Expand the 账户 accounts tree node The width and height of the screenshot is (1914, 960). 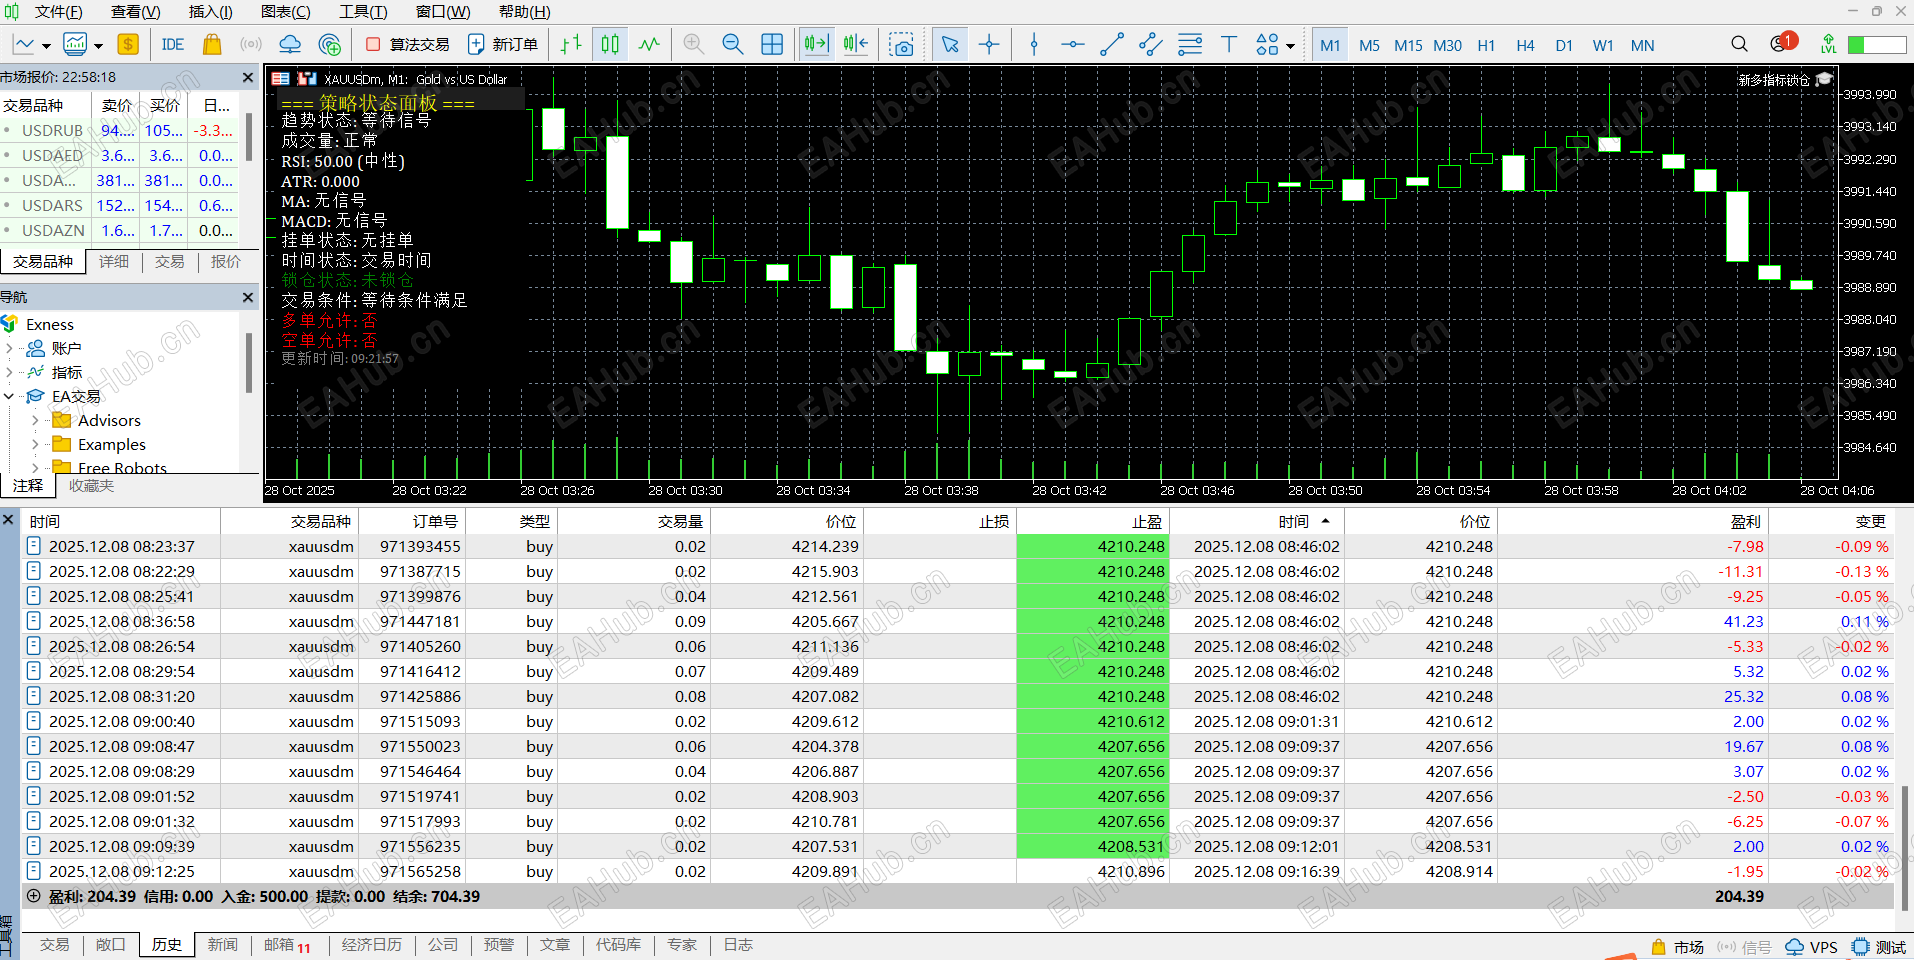pyautogui.click(x=9, y=348)
